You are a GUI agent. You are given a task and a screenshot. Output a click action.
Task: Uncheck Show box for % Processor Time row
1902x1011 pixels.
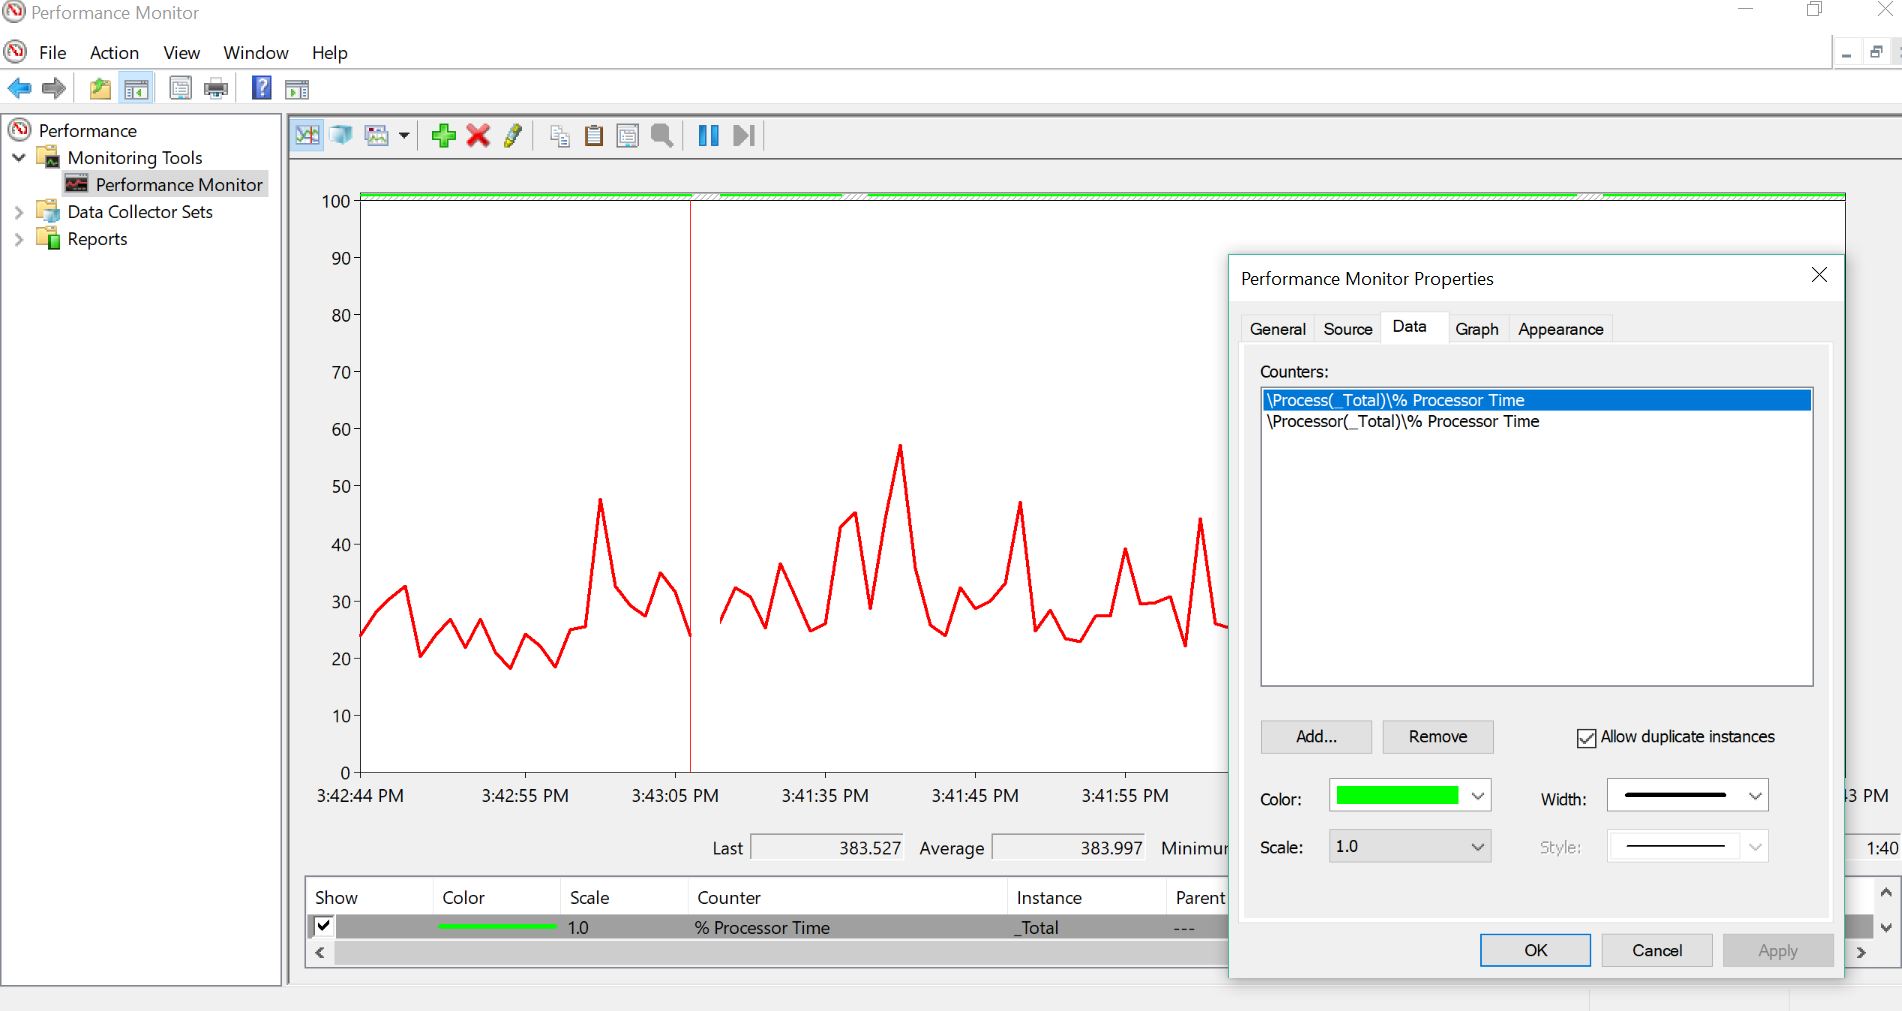coord(324,926)
